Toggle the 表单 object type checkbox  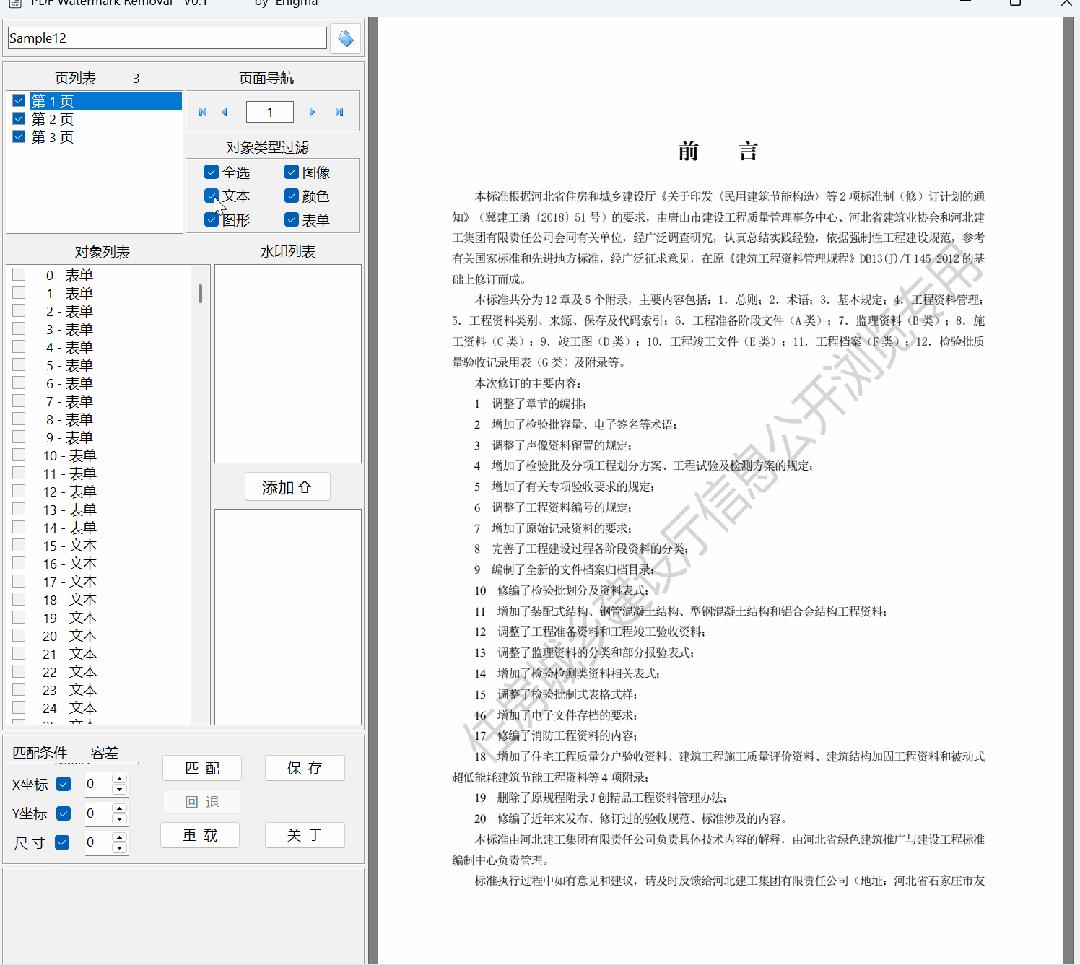click(x=292, y=219)
